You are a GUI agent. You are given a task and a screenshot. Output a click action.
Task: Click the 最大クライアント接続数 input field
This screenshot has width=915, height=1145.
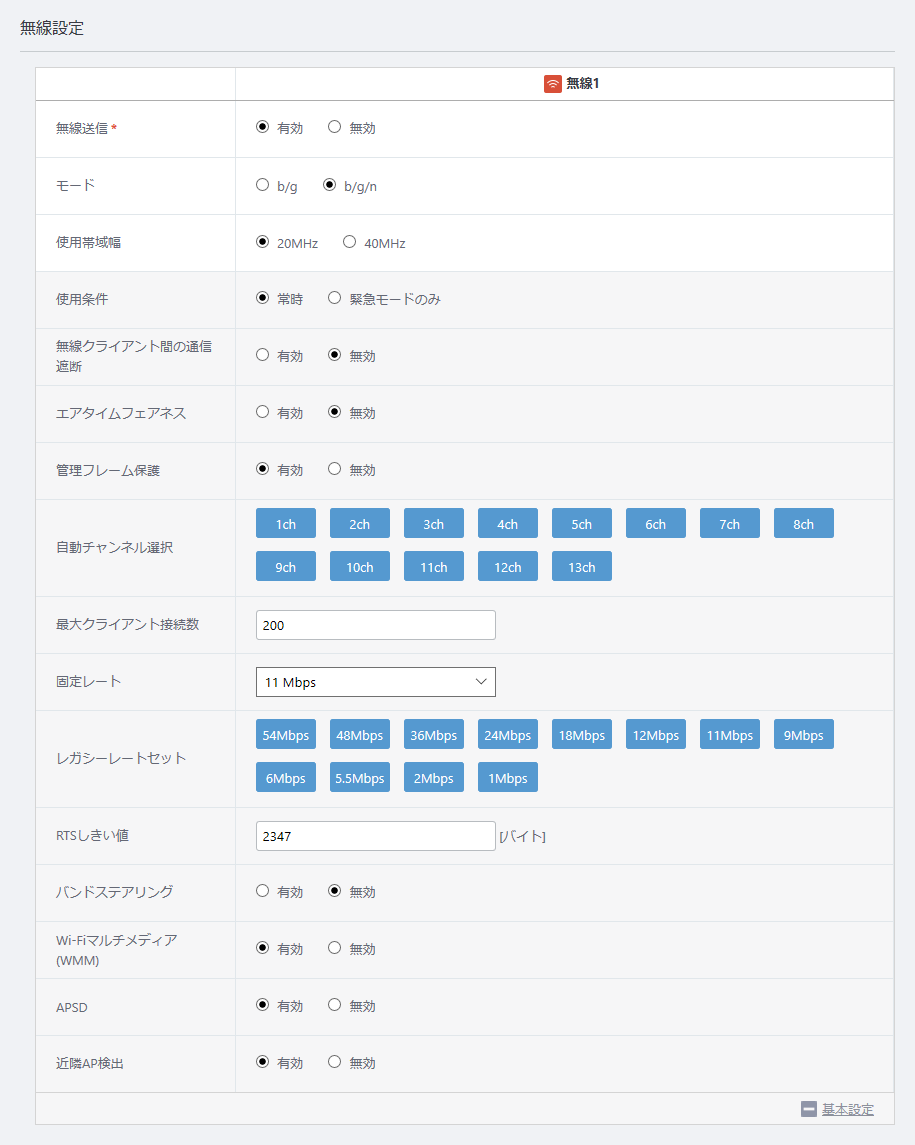(x=375, y=625)
